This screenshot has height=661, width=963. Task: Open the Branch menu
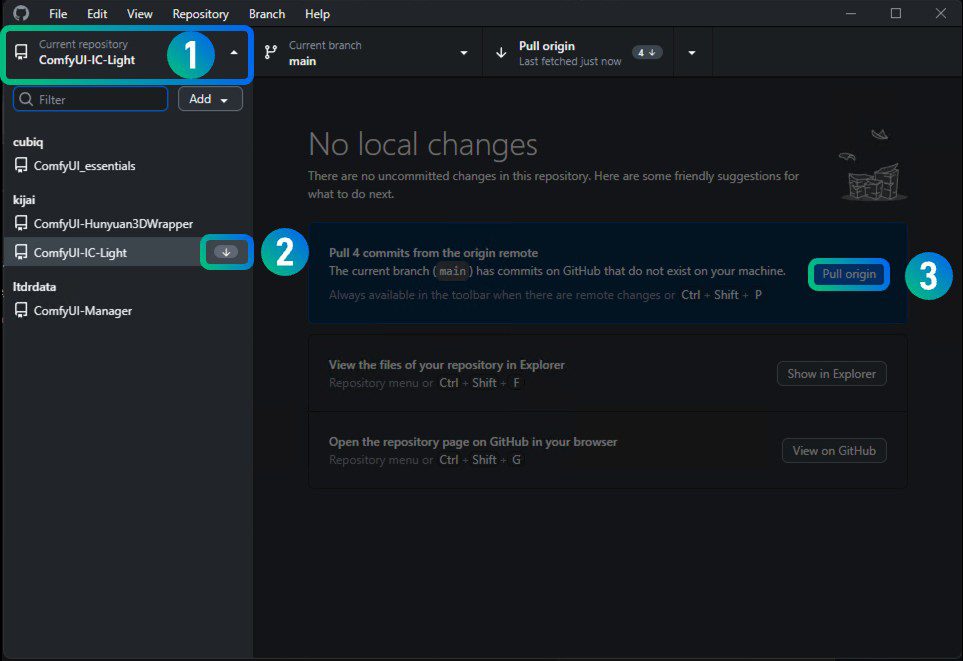pyautogui.click(x=267, y=14)
